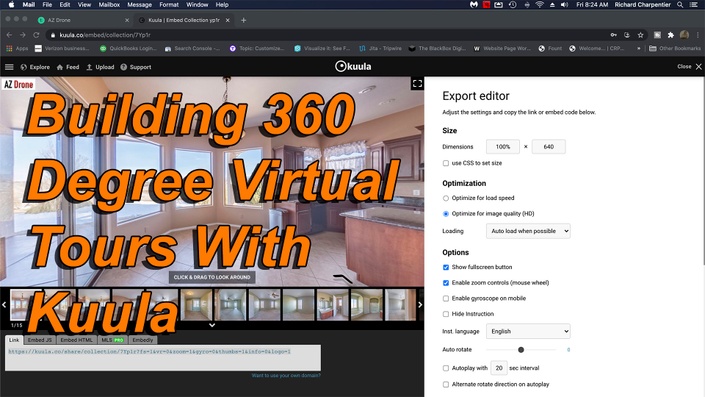Image resolution: width=705 pixels, height=397 pixels.
Task: Check the 'Hide instruction' option
Action: 446,314
